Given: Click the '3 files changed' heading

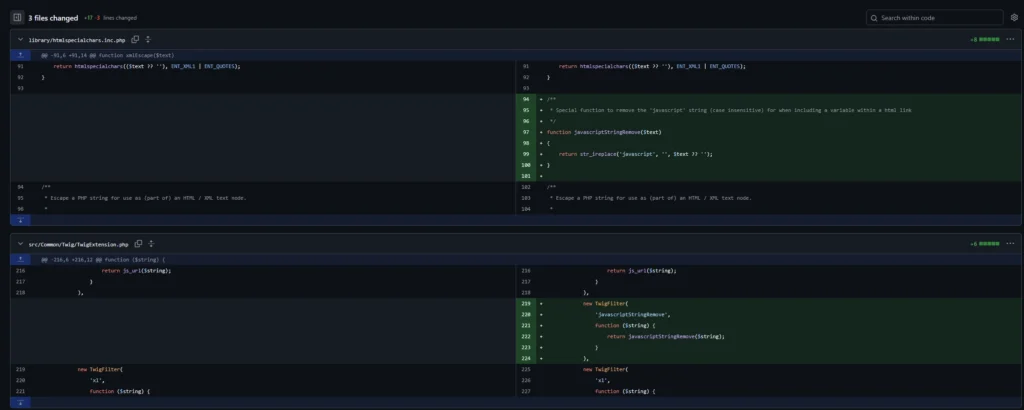Looking at the screenshot, I should pos(53,18).
